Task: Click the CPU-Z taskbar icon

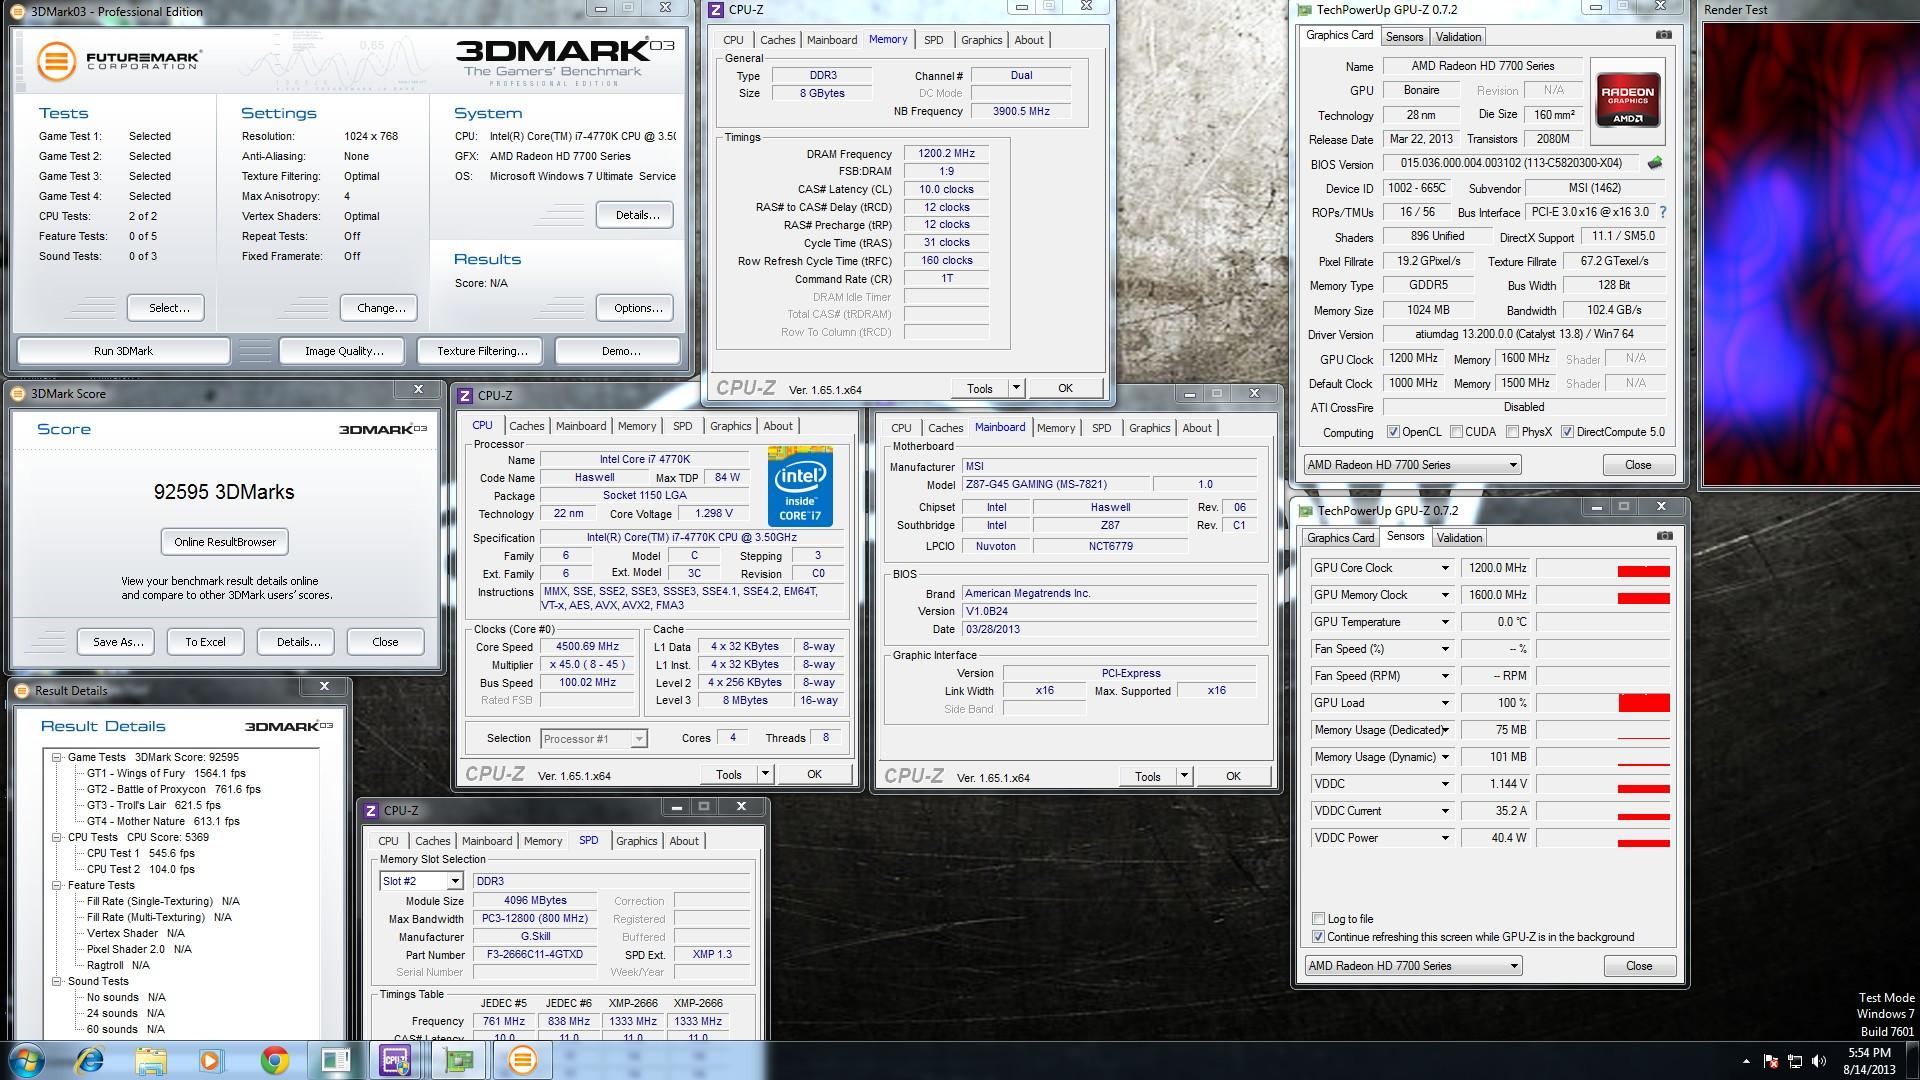Action: (396, 1060)
